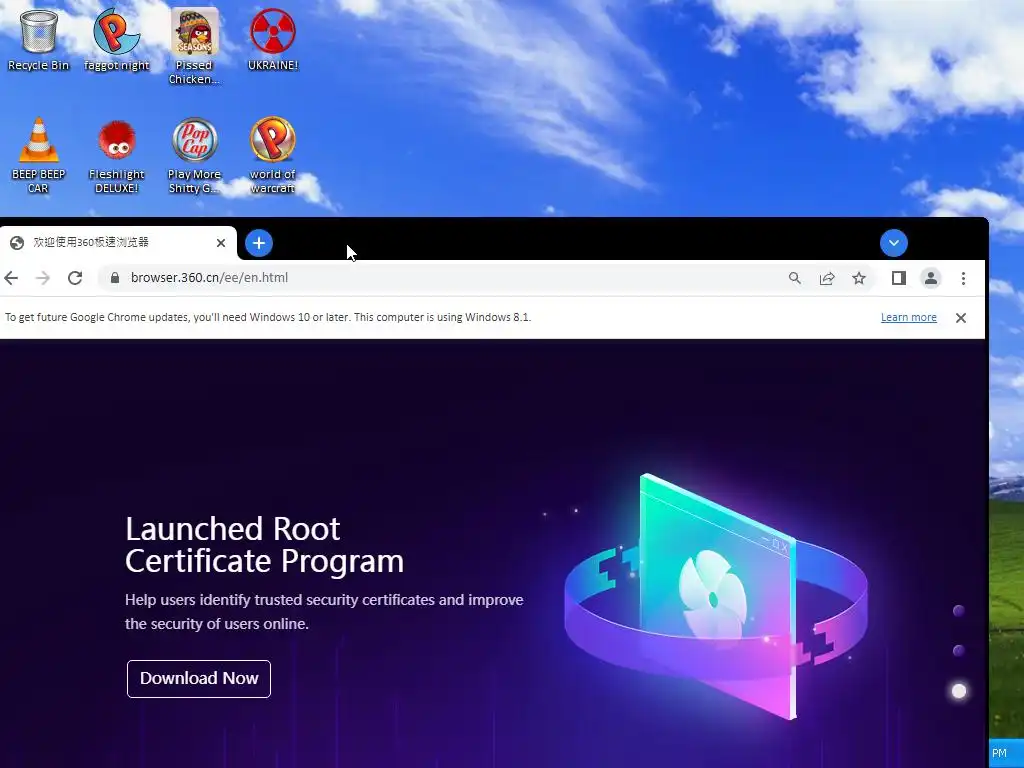Image resolution: width=1024 pixels, height=768 pixels.
Task: Bookmark this page with the star icon
Action: pos(859,278)
